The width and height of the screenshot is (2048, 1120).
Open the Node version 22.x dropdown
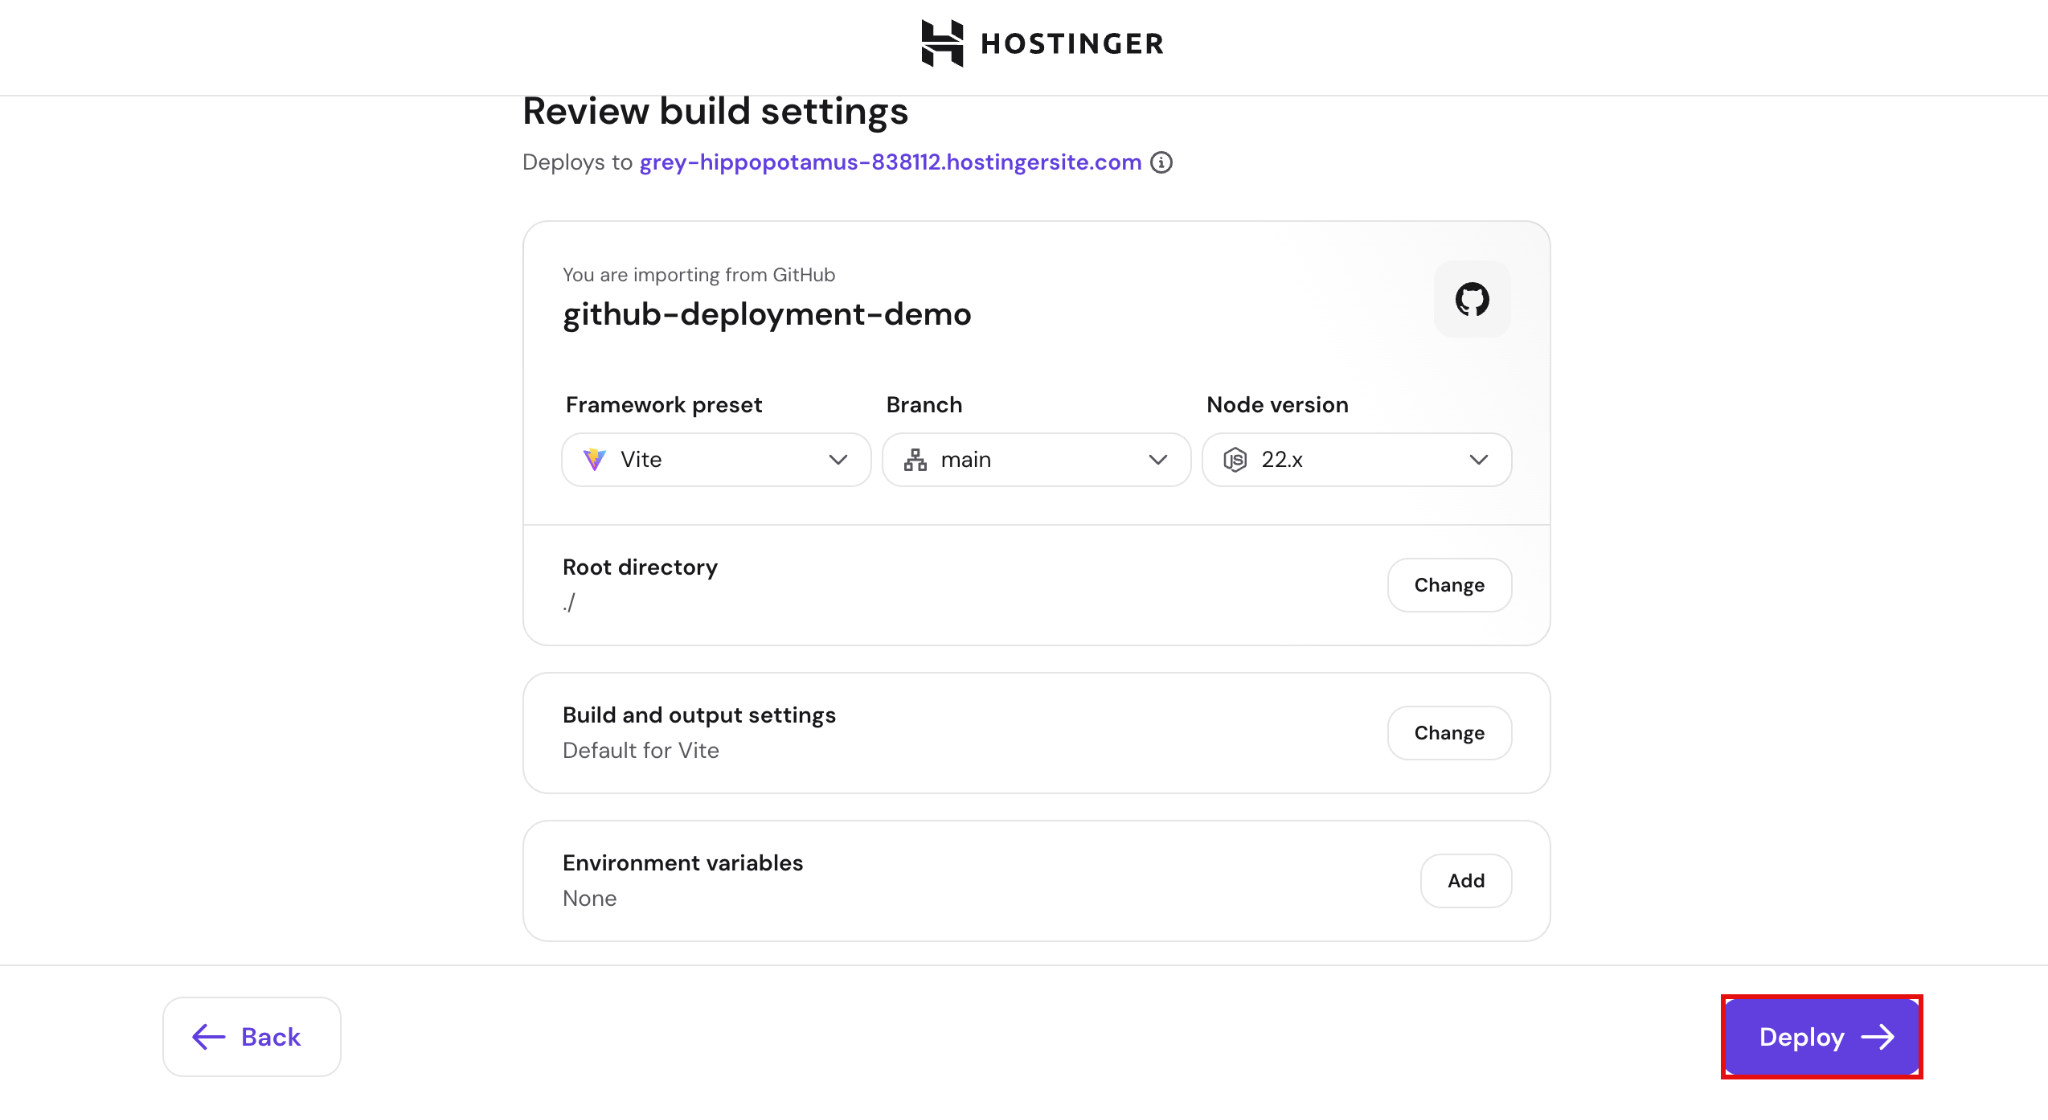click(x=1357, y=460)
